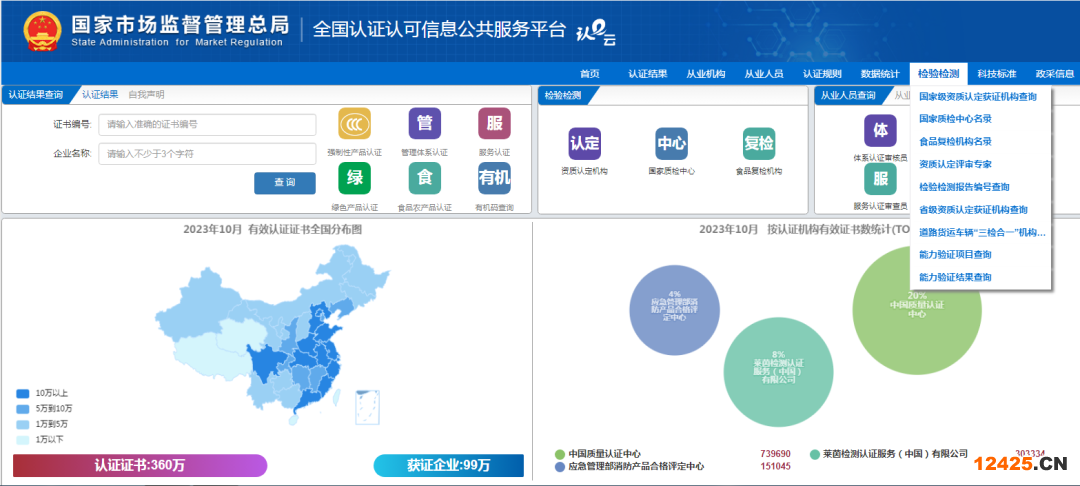Open the 国家质检中心 icon
Viewport: 1080px width, 486px height.
671,144
